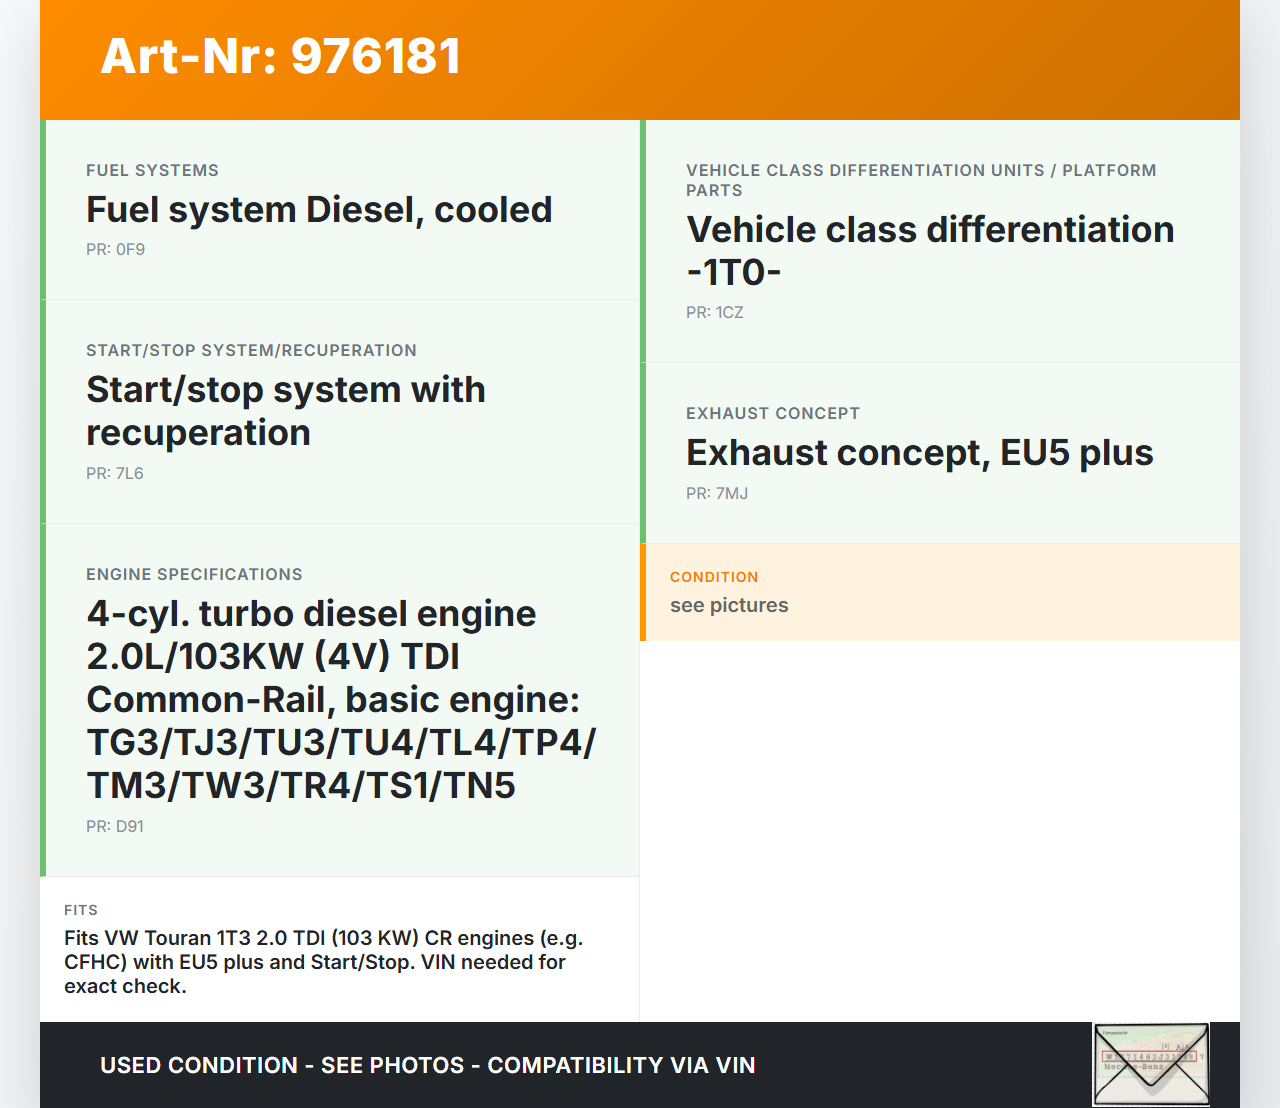This screenshot has width=1280, height=1108.
Task: Click the PR: 7MJ code
Action: [716, 494]
